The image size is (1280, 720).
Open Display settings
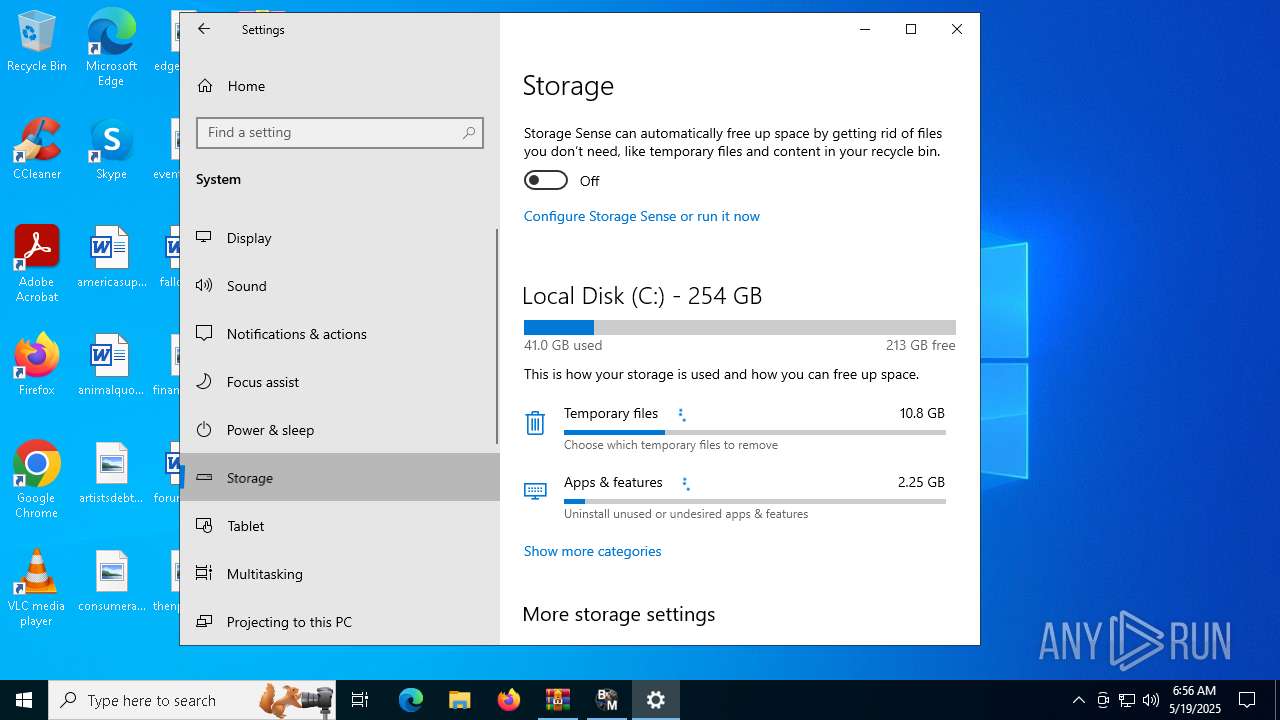point(340,238)
